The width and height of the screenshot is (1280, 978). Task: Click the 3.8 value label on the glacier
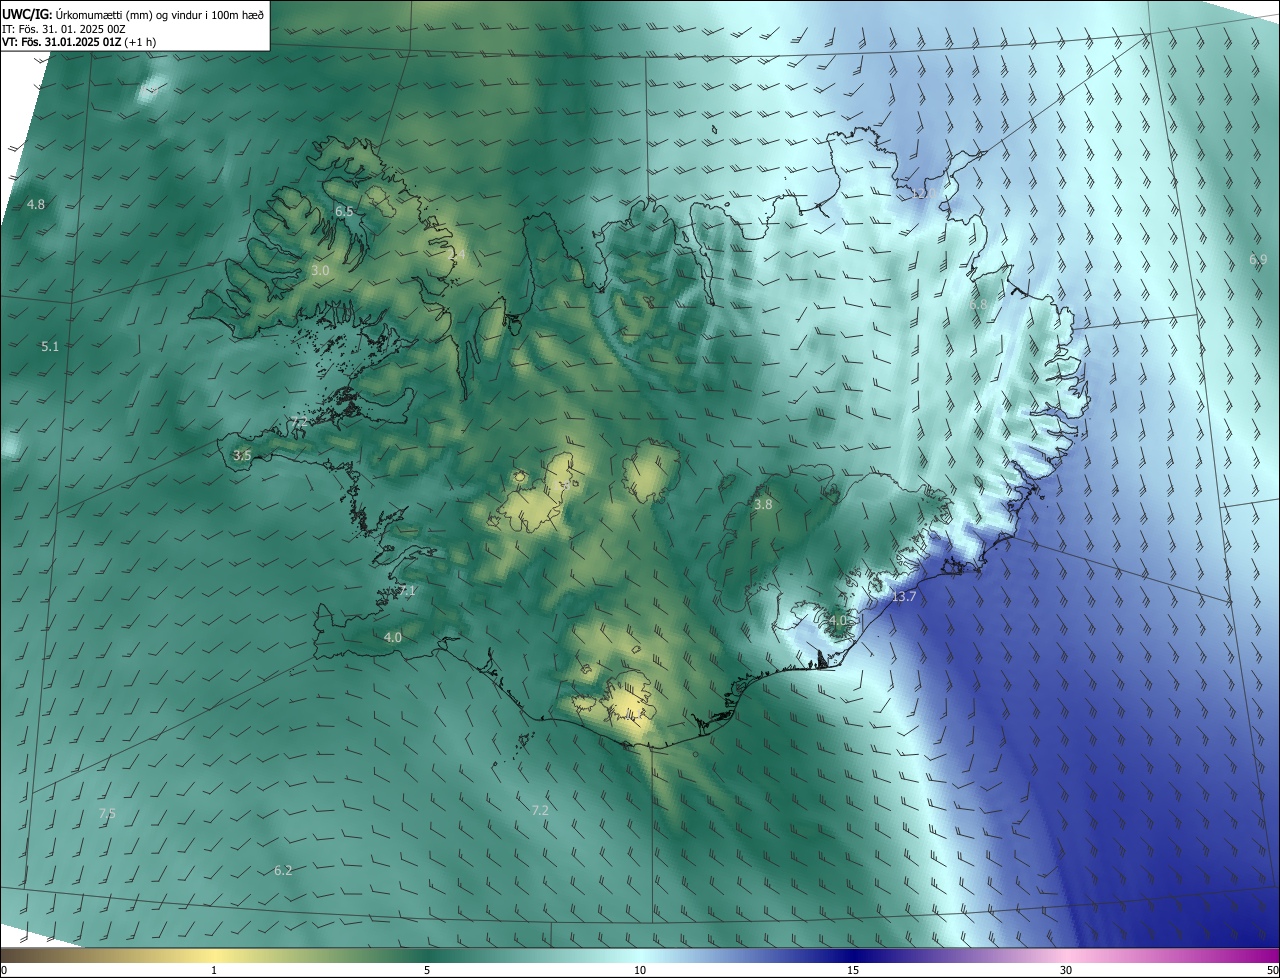763,505
